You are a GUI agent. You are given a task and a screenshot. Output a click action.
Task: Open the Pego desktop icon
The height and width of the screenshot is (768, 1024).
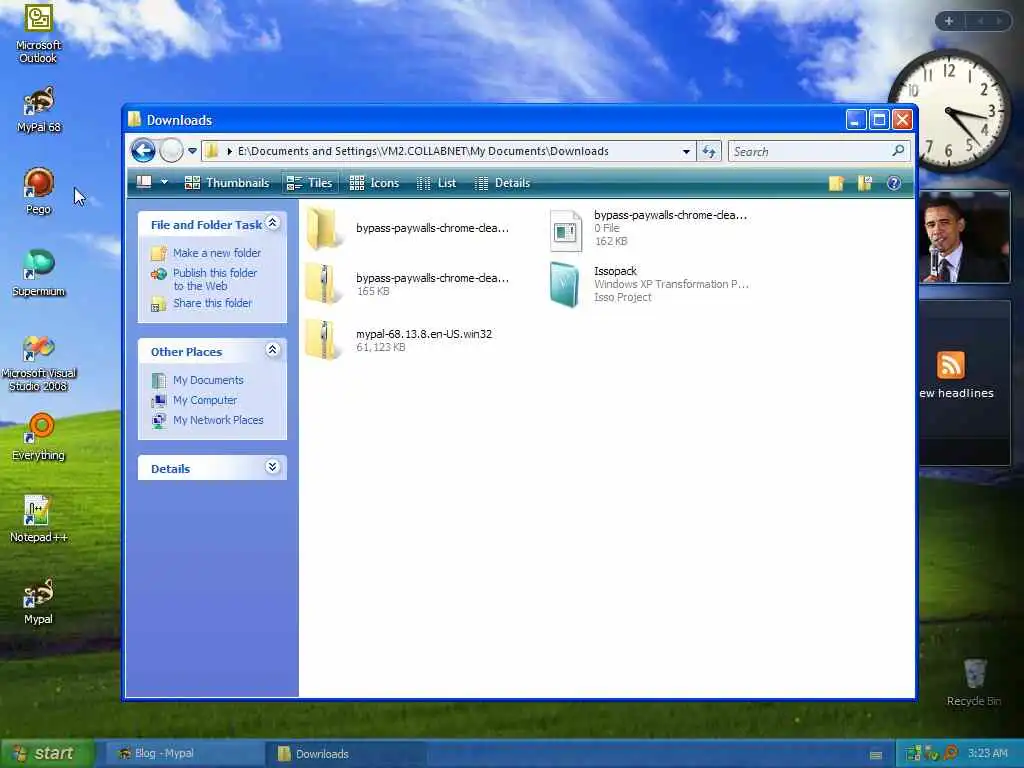click(x=39, y=191)
